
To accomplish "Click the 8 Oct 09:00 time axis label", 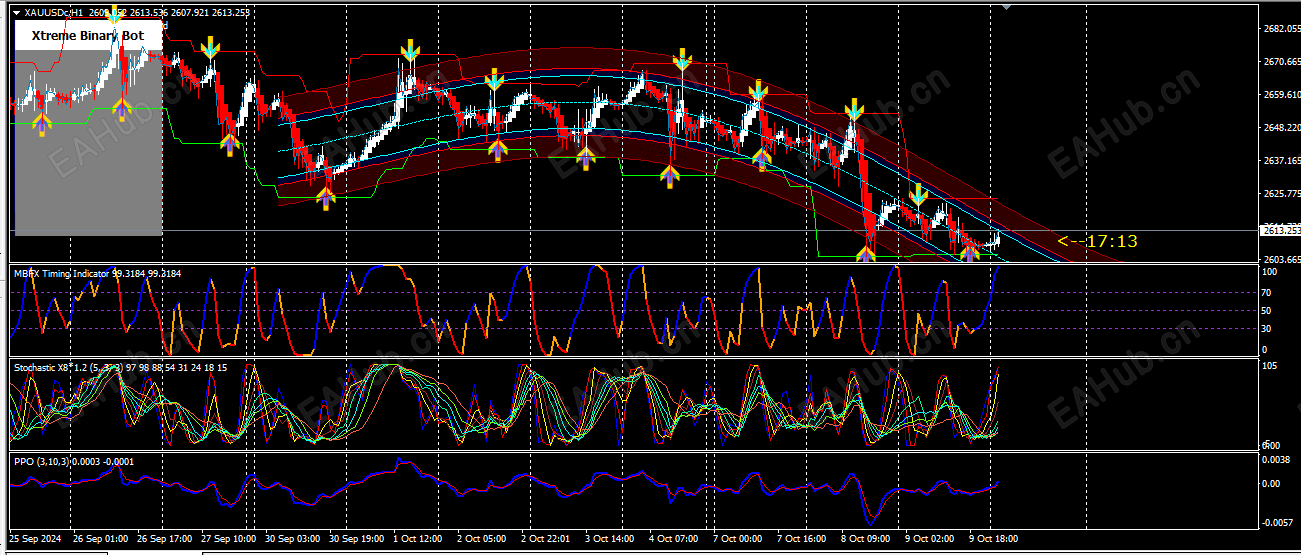I will point(865,538).
